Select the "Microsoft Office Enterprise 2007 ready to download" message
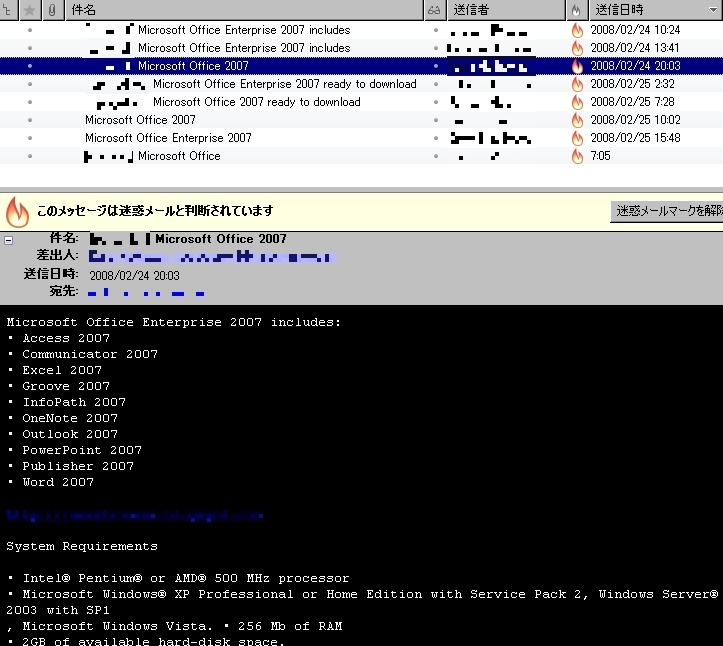The height and width of the screenshot is (646, 723). pyautogui.click(x=284, y=84)
